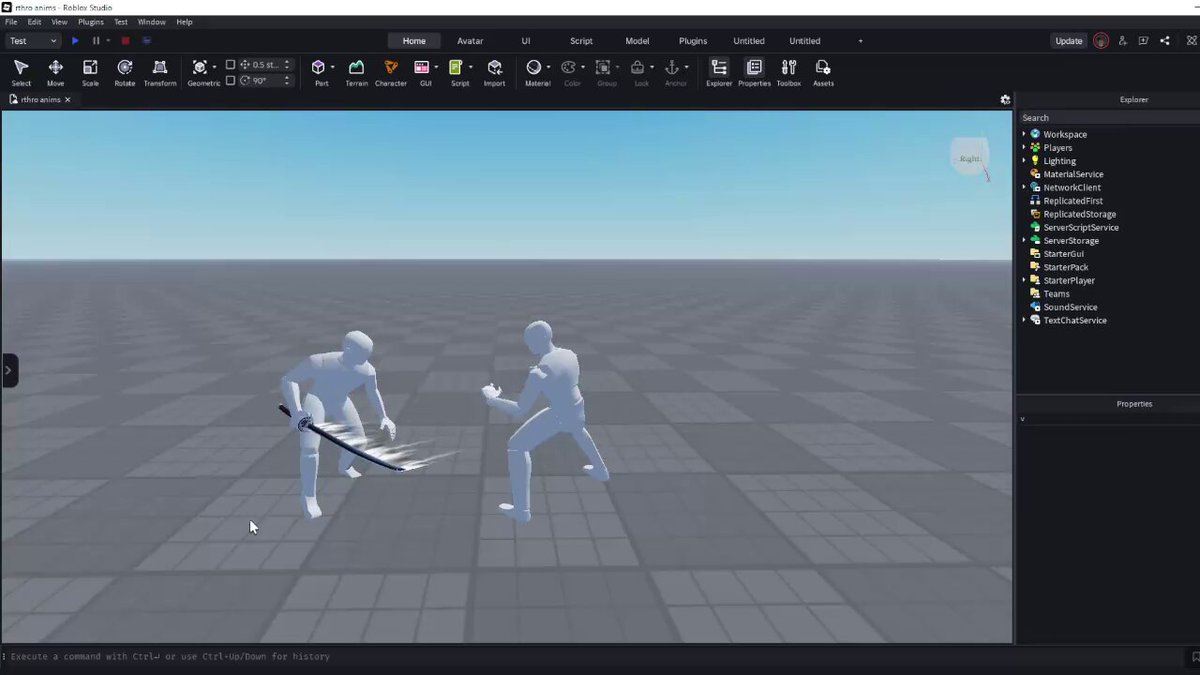Viewport: 1200px width, 675px height.
Task: Click the Update button
Action: (1069, 41)
